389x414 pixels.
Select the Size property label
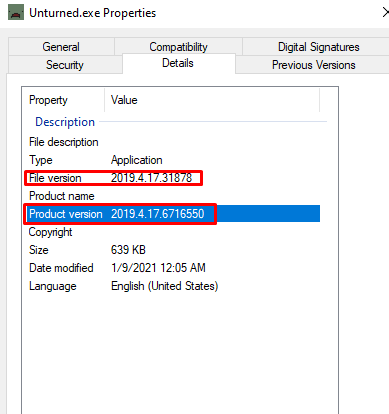pyautogui.click(x=39, y=250)
